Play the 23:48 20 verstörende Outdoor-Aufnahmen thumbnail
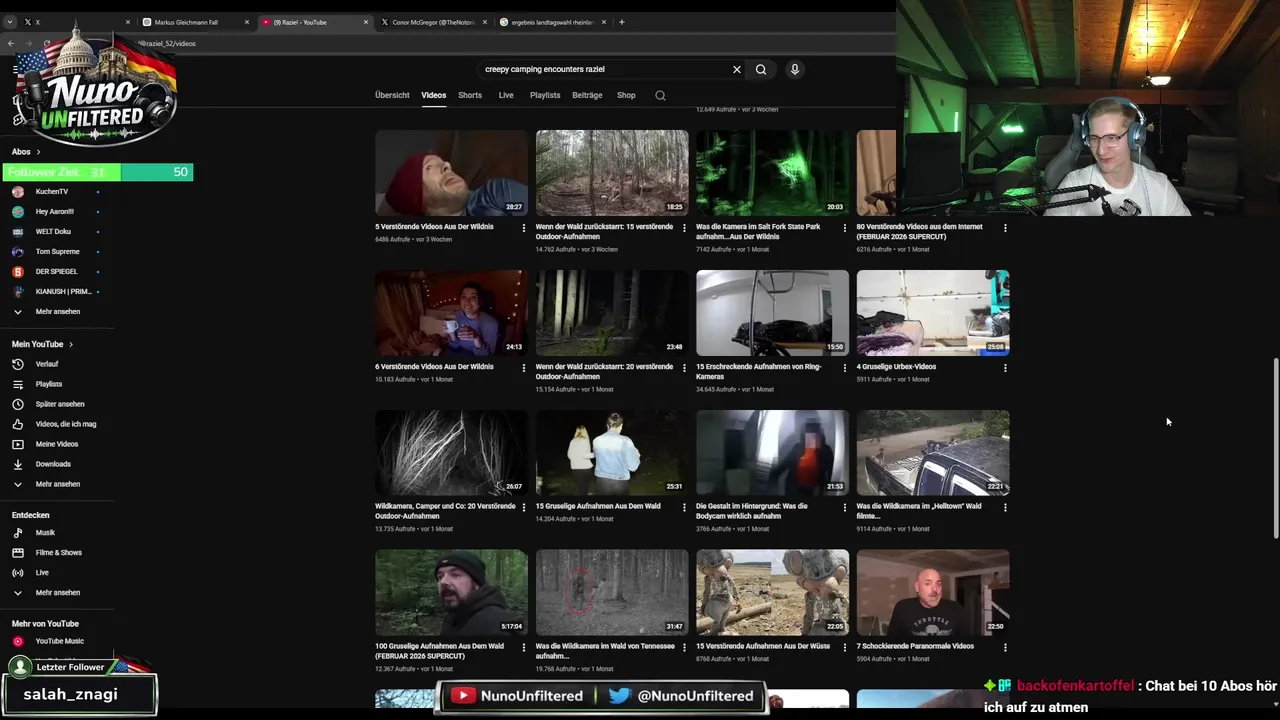The width and height of the screenshot is (1280, 720). click(612, 312)
